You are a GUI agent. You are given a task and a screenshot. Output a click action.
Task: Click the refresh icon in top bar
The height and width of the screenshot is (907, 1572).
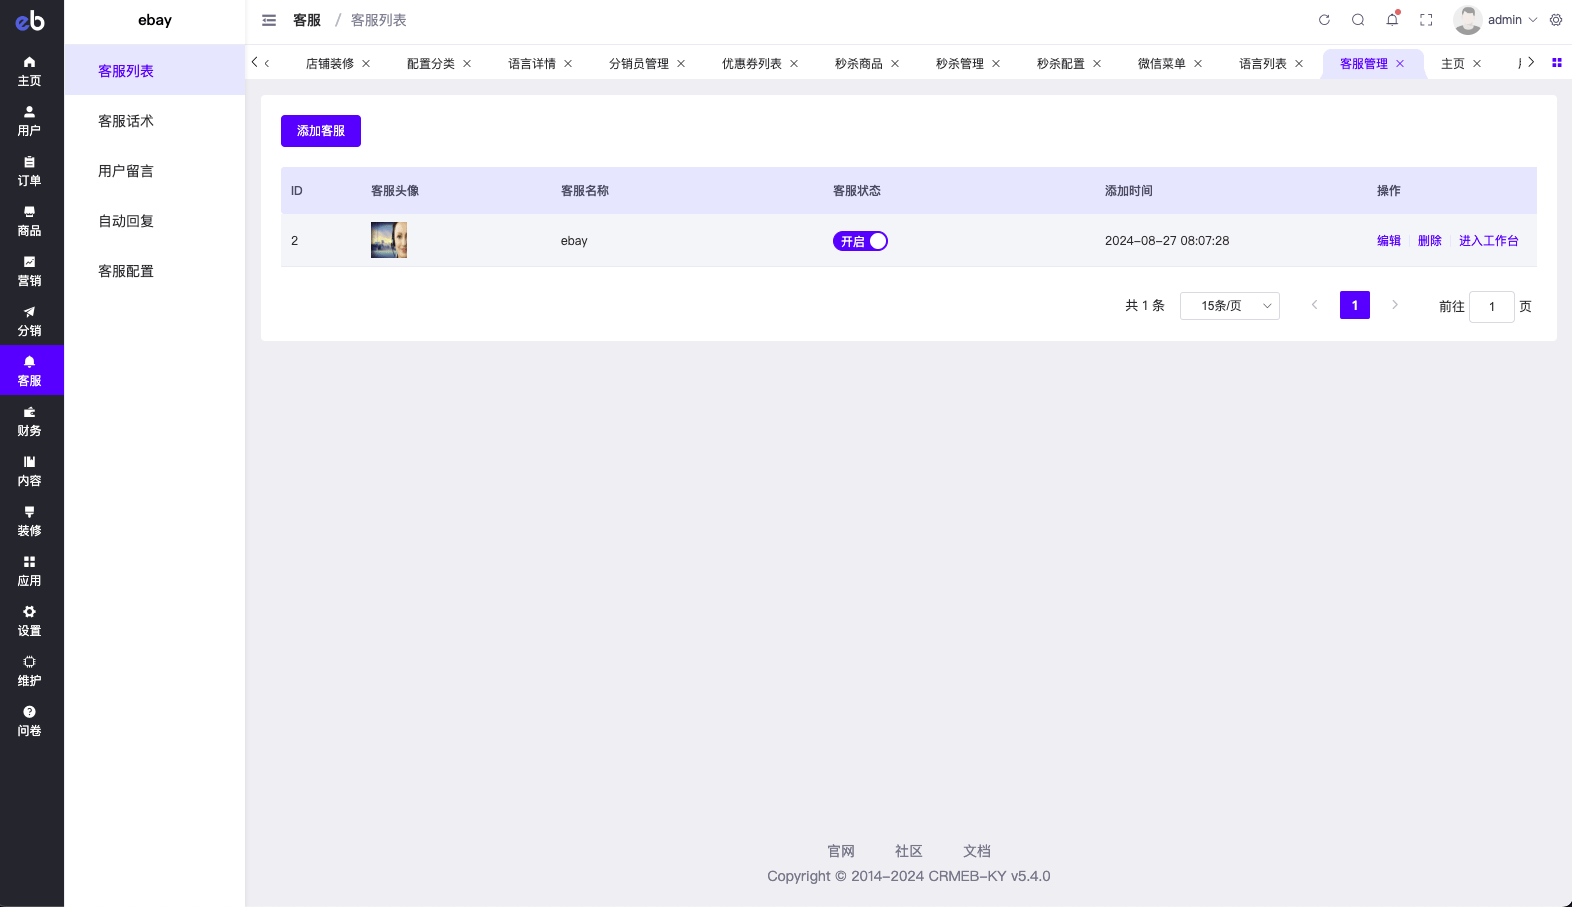pos(1324,20)
